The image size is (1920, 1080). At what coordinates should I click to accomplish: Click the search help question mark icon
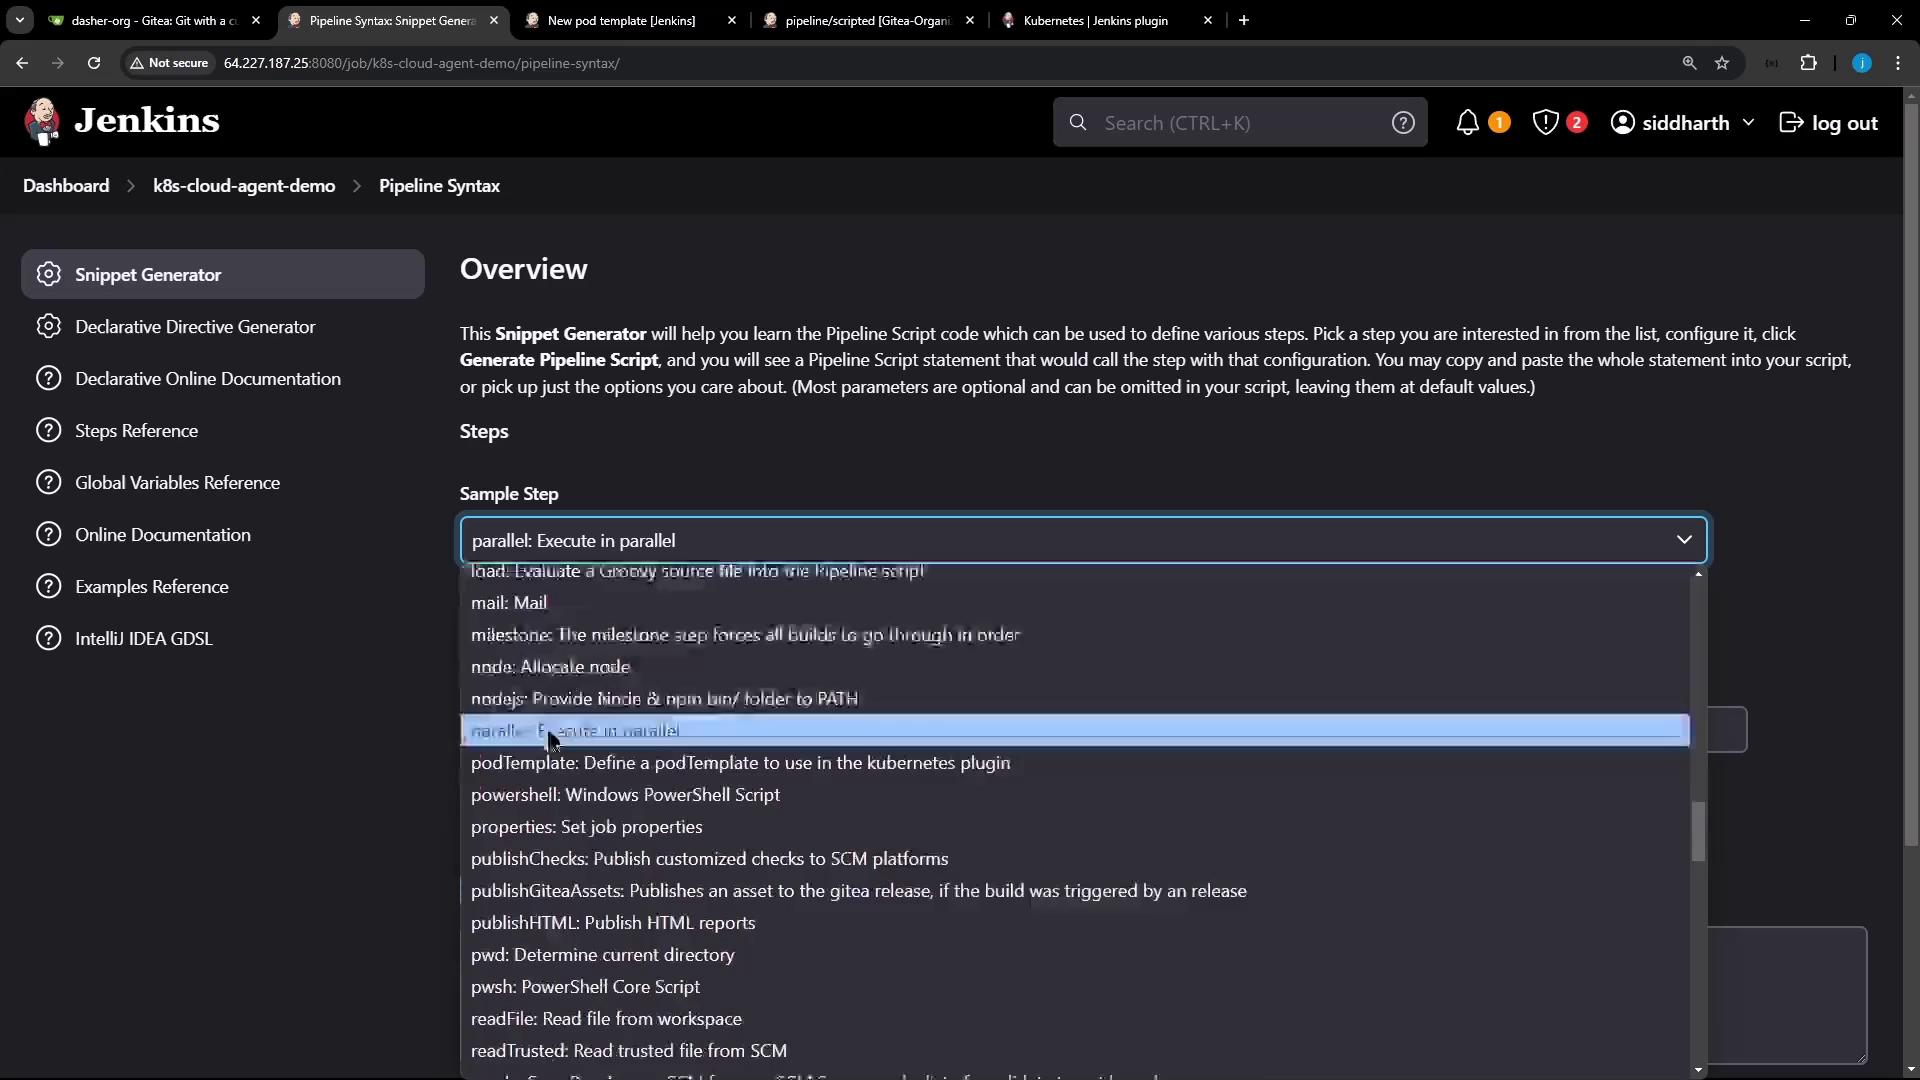[1403, 123]
